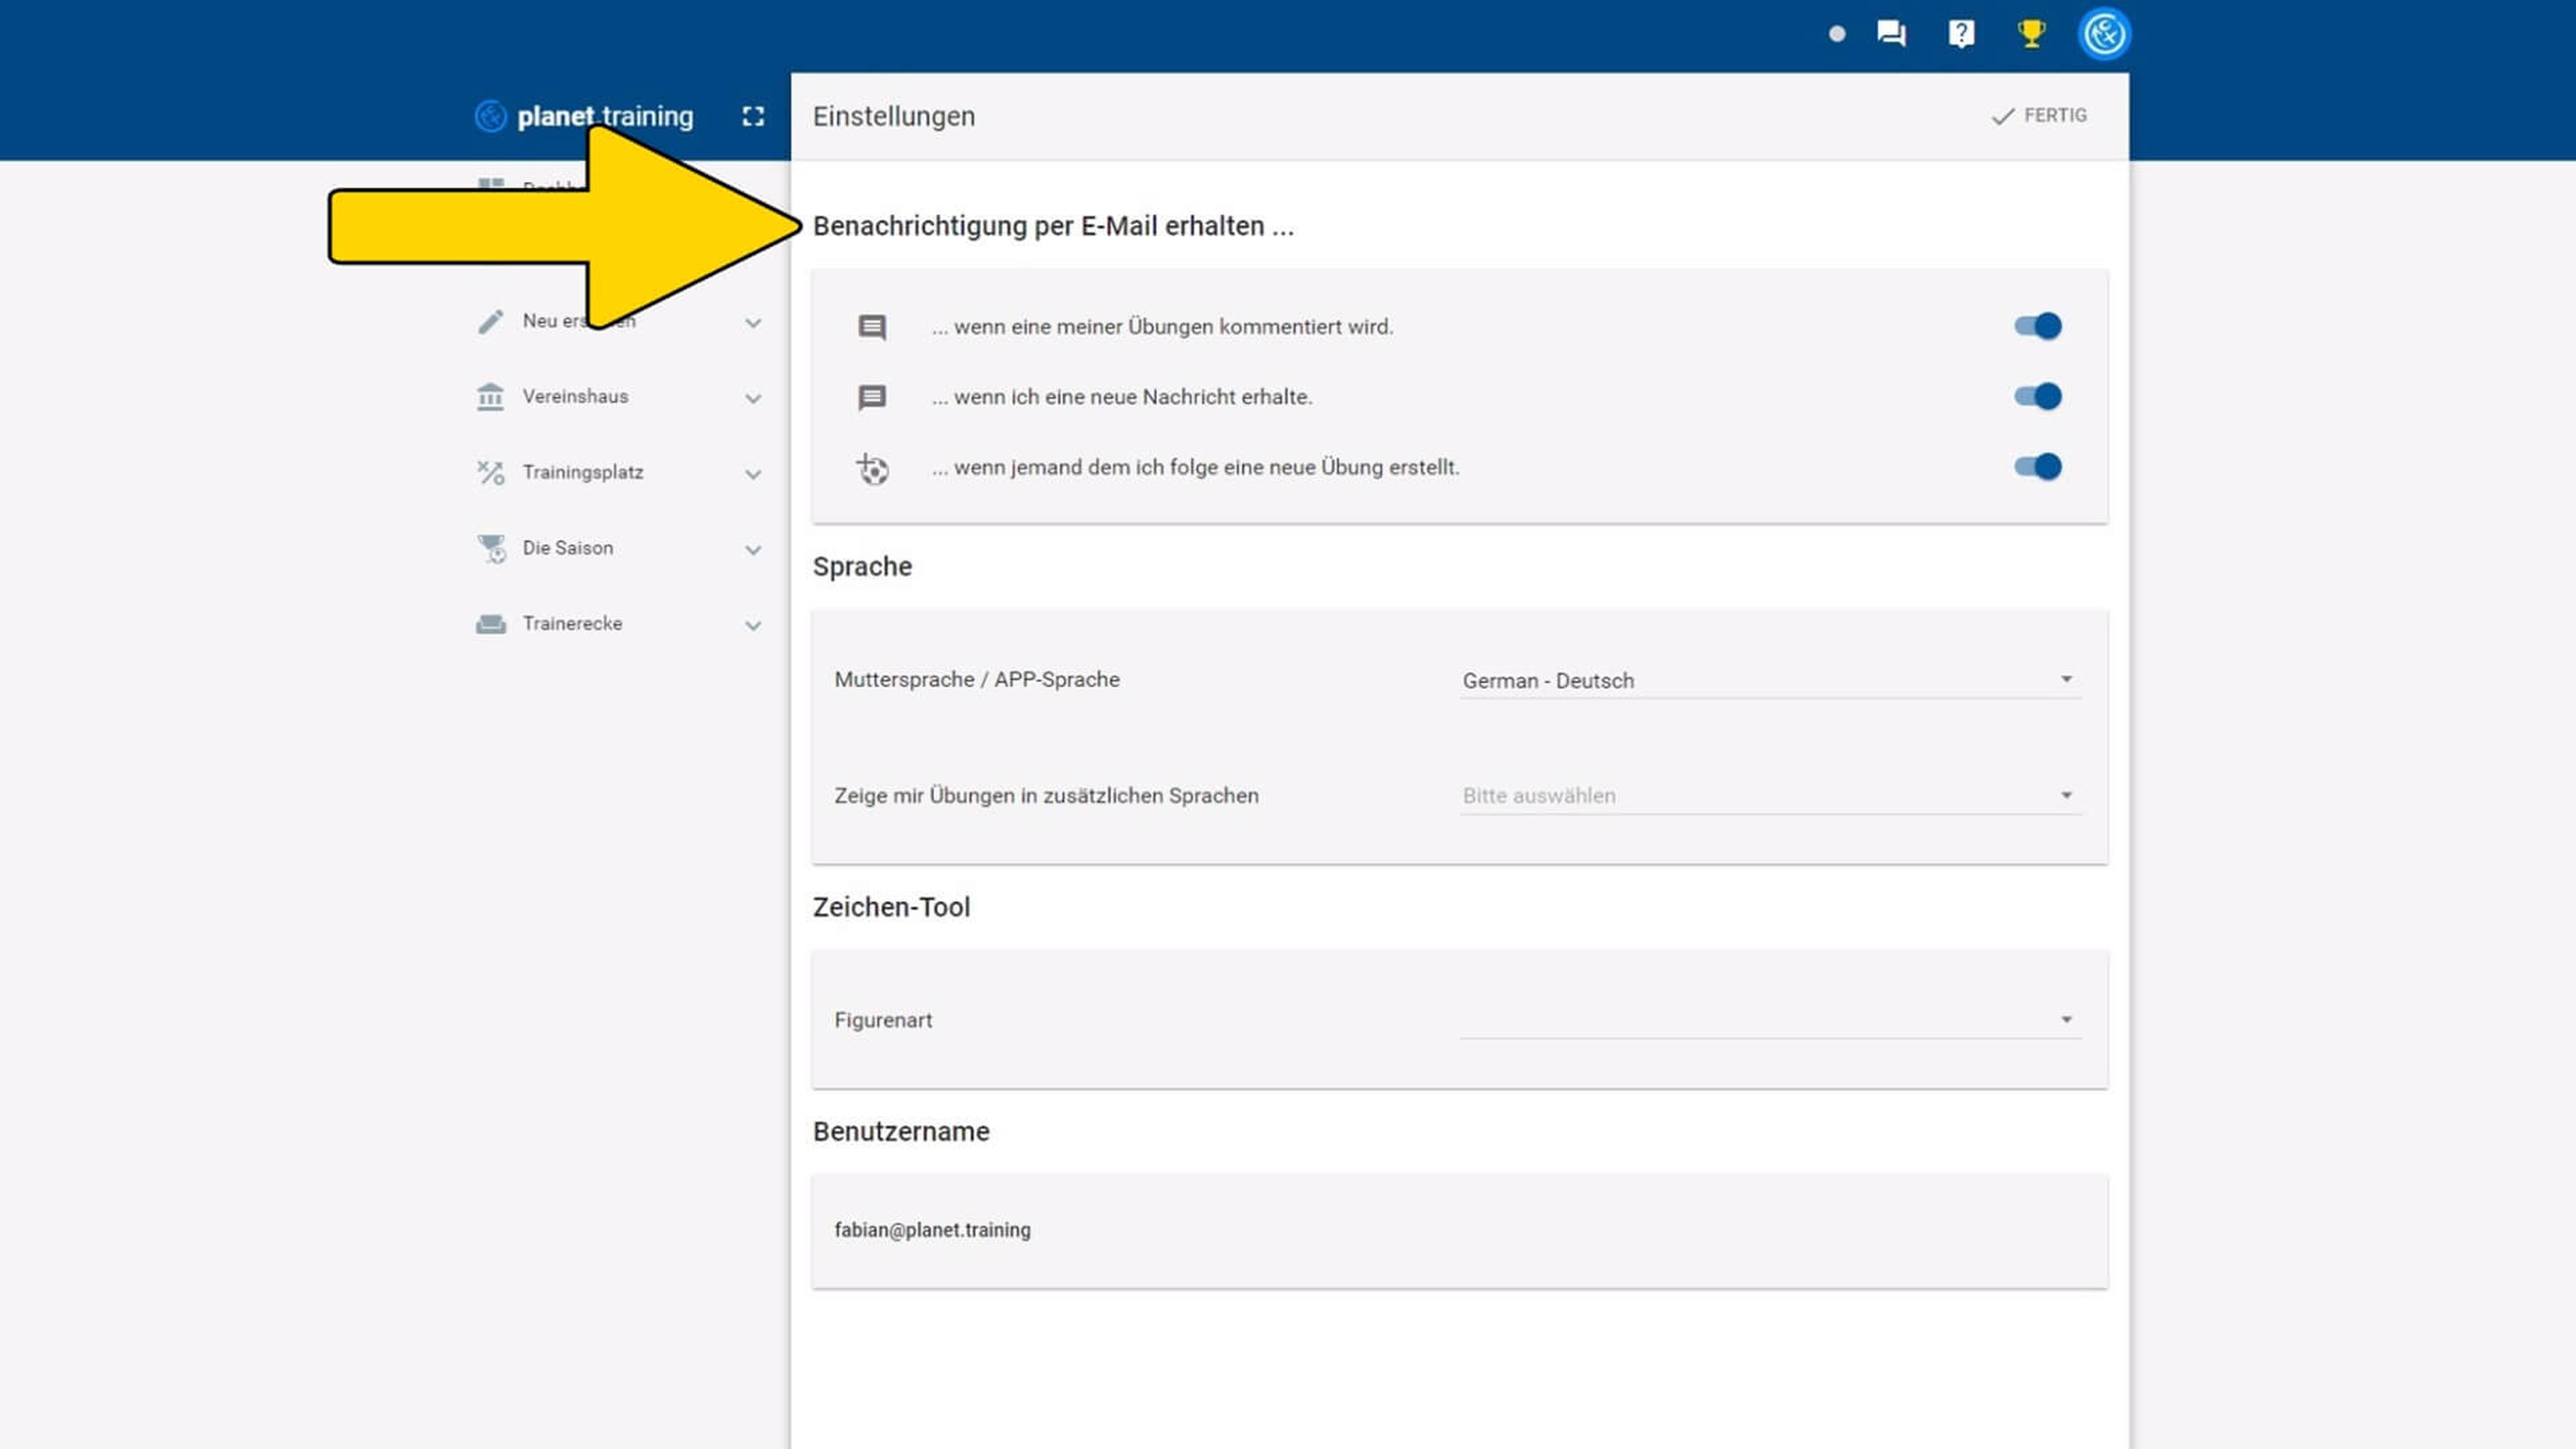Viewport: 2576px width, 1449px height.
Task: Click the gray status dot in header
Action: (x=1837, y=34)
